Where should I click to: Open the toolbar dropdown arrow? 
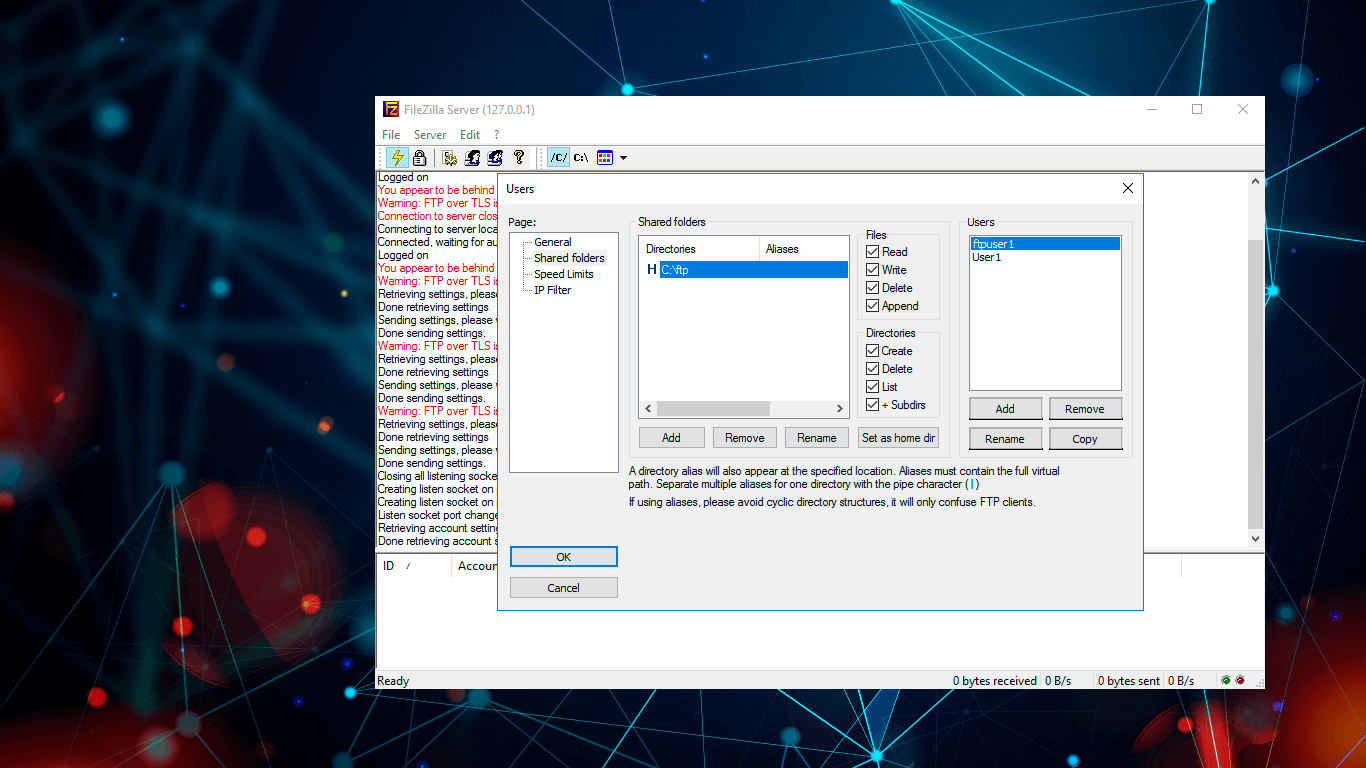coord(622,157)
